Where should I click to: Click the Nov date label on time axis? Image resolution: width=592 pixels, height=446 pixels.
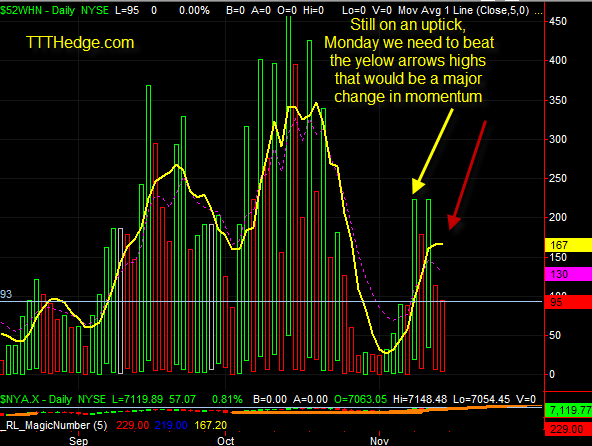tap(379, 441)
